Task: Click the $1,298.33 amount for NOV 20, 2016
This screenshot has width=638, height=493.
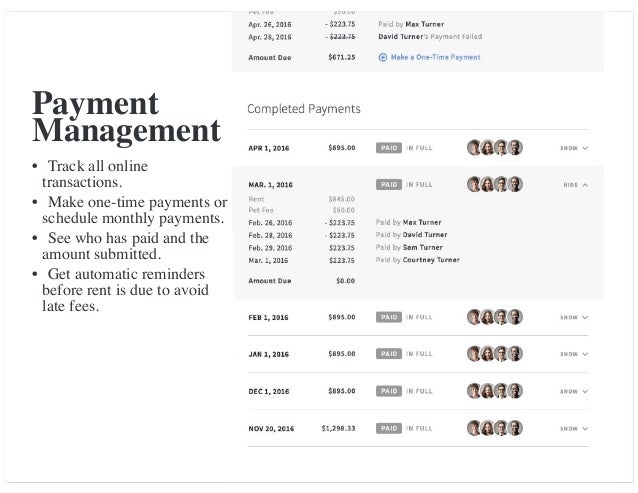Action: pyautogui.click(x=339, y=428)
